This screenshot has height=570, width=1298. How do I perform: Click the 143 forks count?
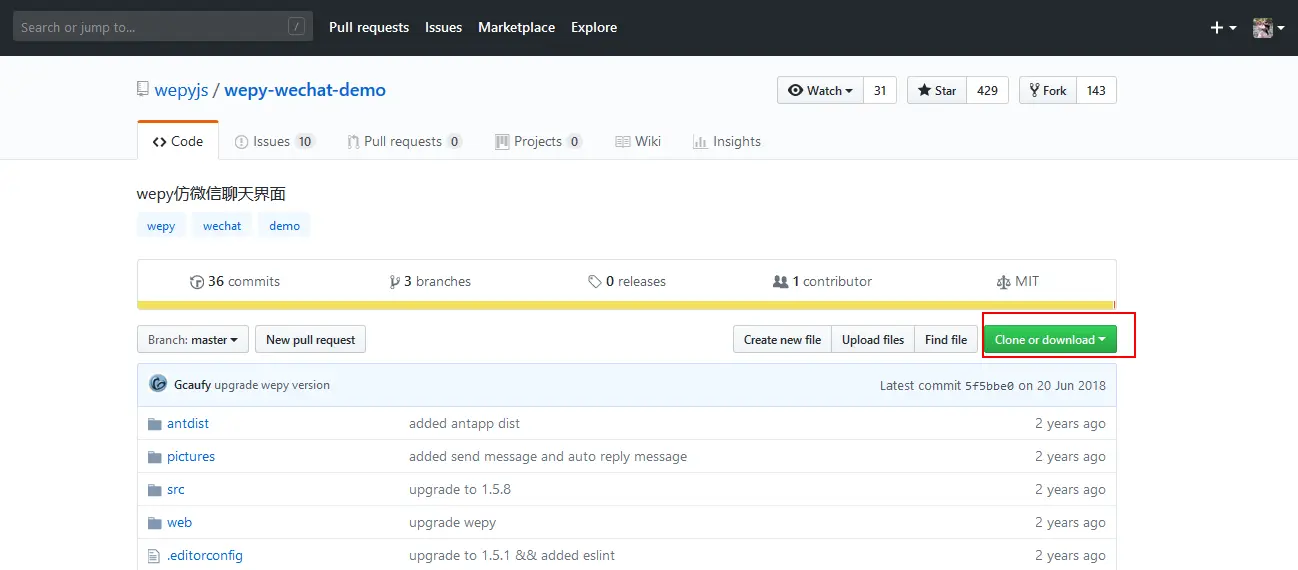tap(1096, 90)
